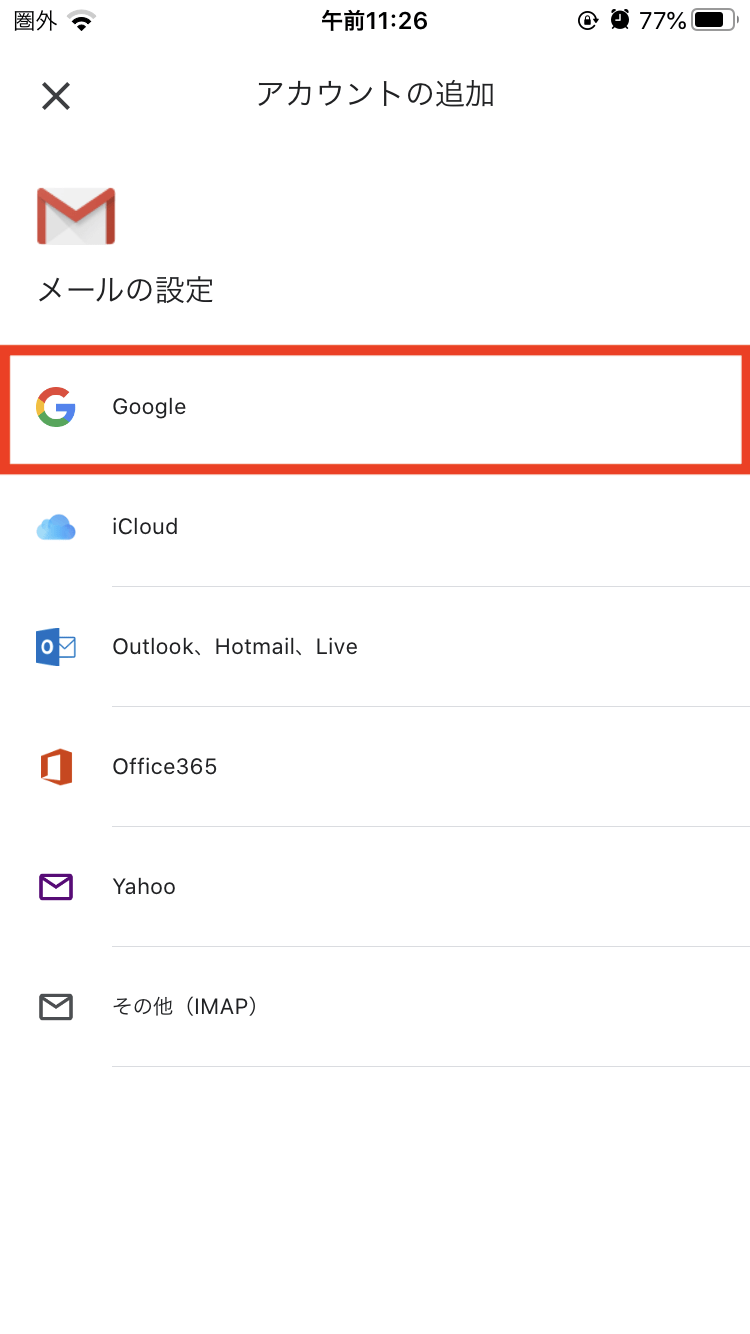Image resolution: width=750 pixels, height=1334 pixels.
Task: Tap the battery indicator icon
Action: (x=715, y=20)
